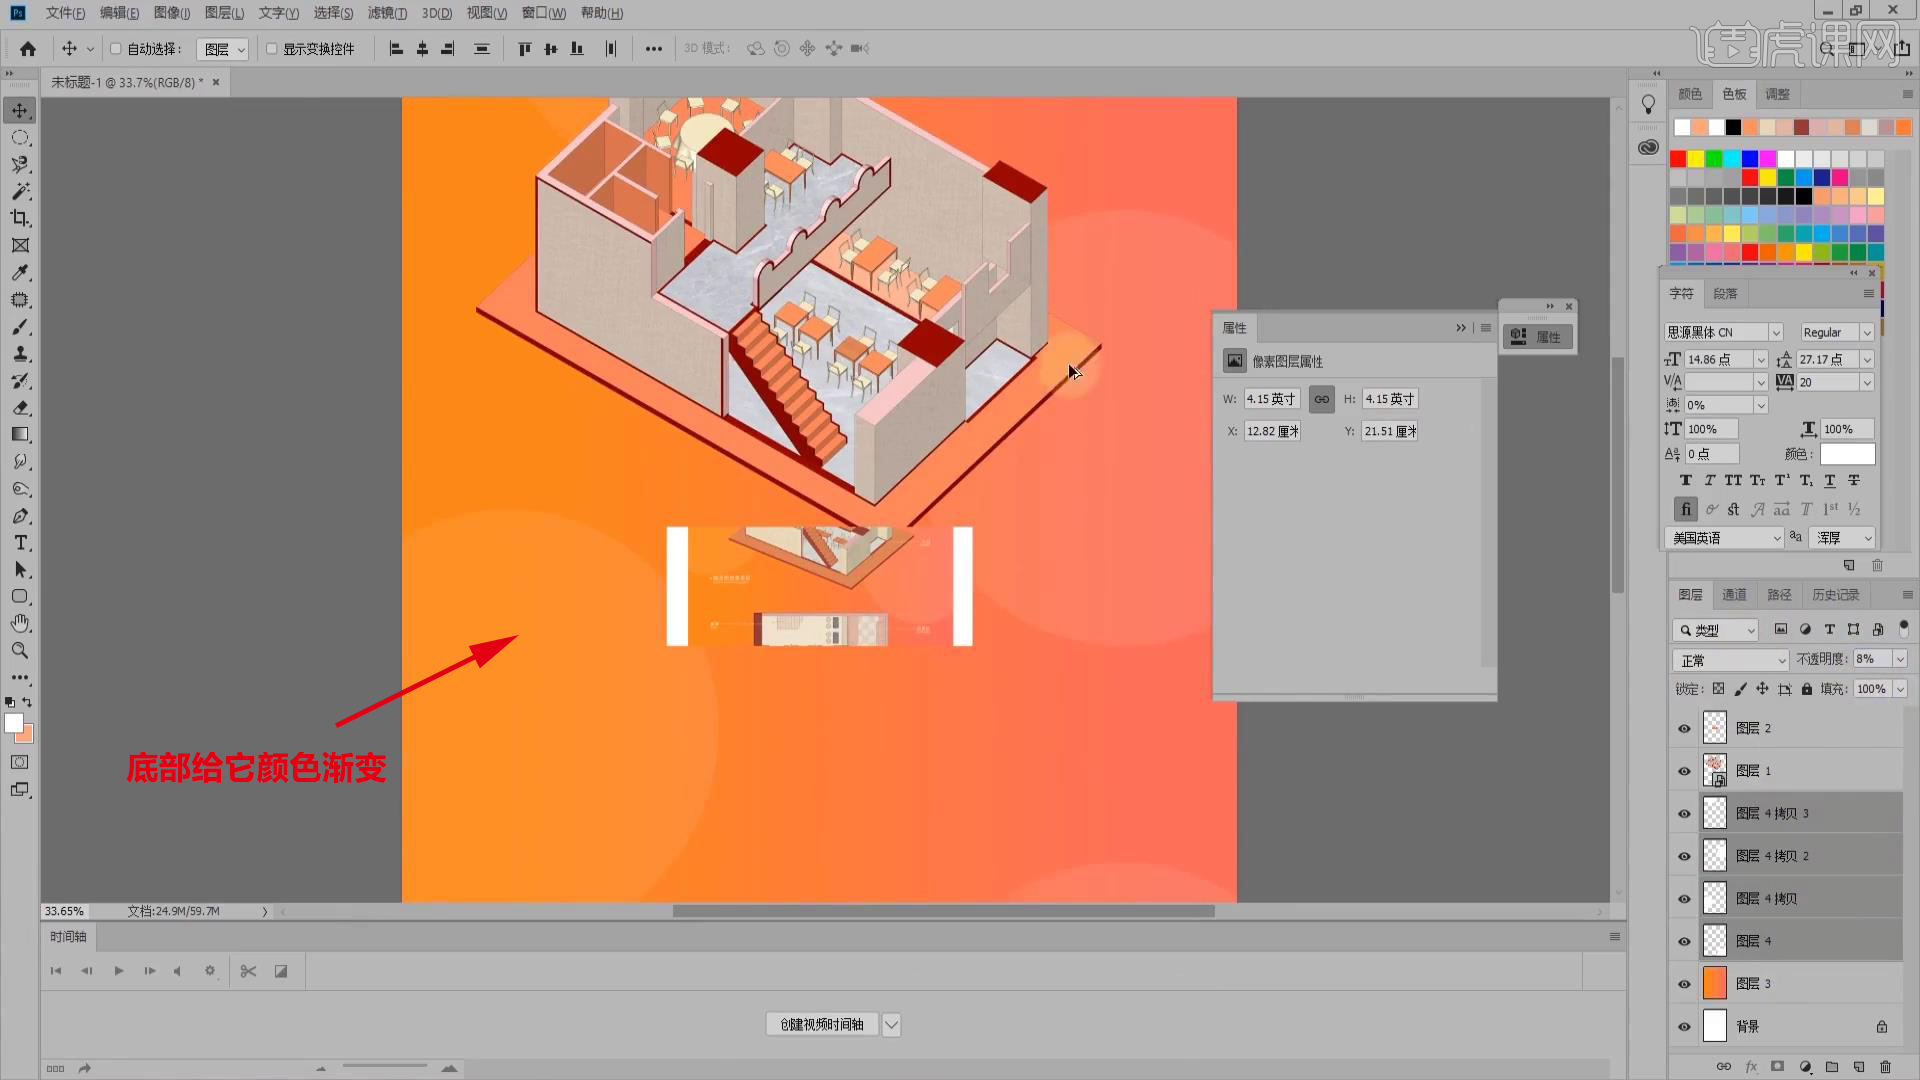Click the link width and height icon
Image resolution: width=1920 pixels, height=1080 pixels.
1322,399
